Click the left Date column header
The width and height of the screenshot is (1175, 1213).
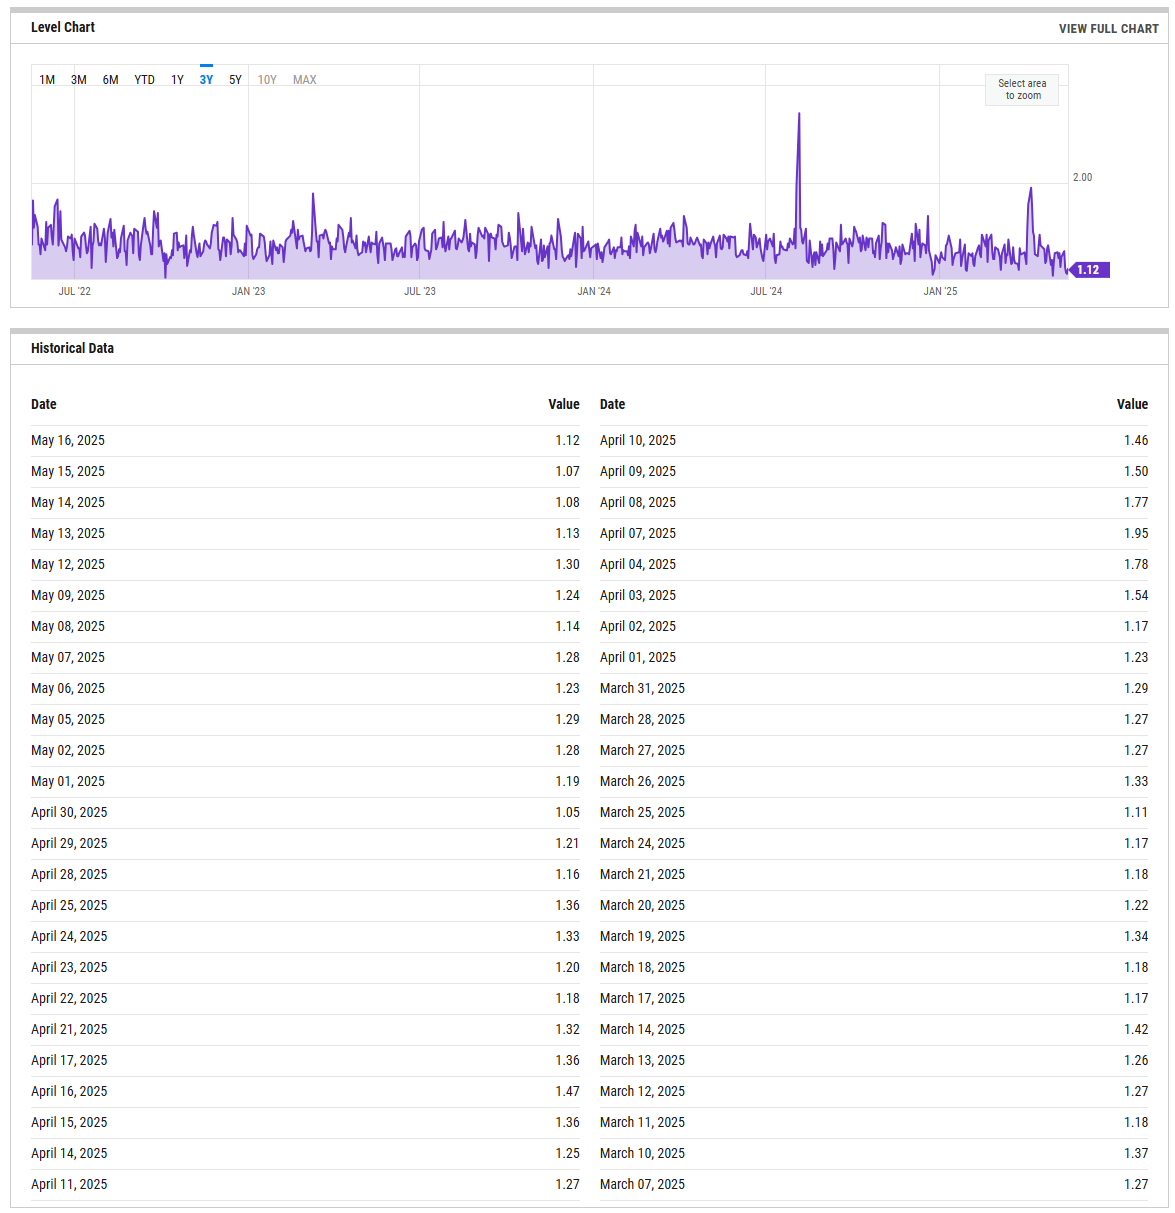click(x=44, y=405)
